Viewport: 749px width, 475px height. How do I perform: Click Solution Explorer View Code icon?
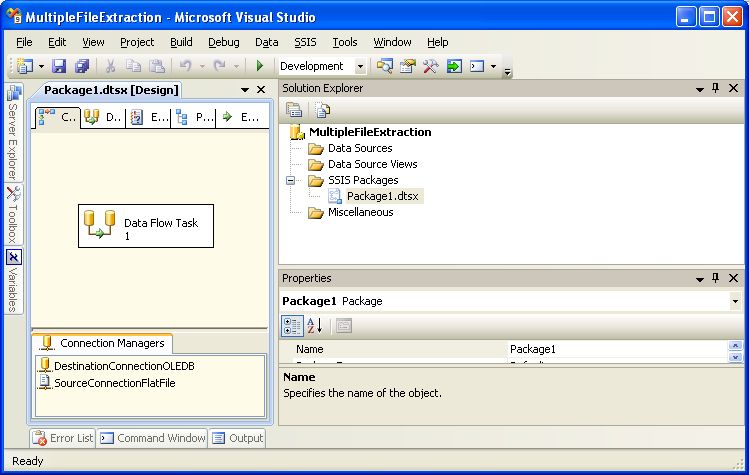pyautogui.click(x=322, y=110)
